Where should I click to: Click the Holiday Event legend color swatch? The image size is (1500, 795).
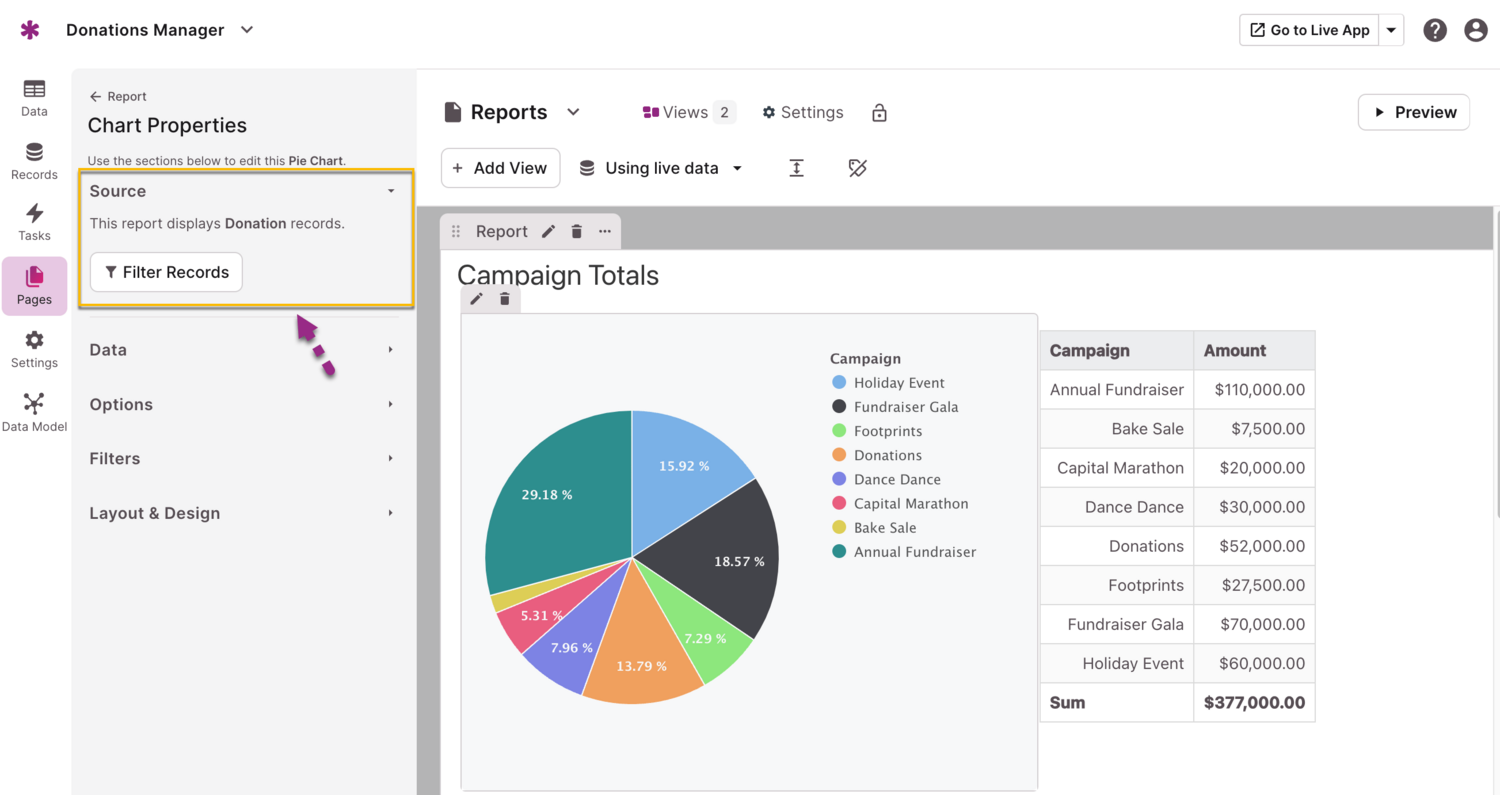point(839,383)
